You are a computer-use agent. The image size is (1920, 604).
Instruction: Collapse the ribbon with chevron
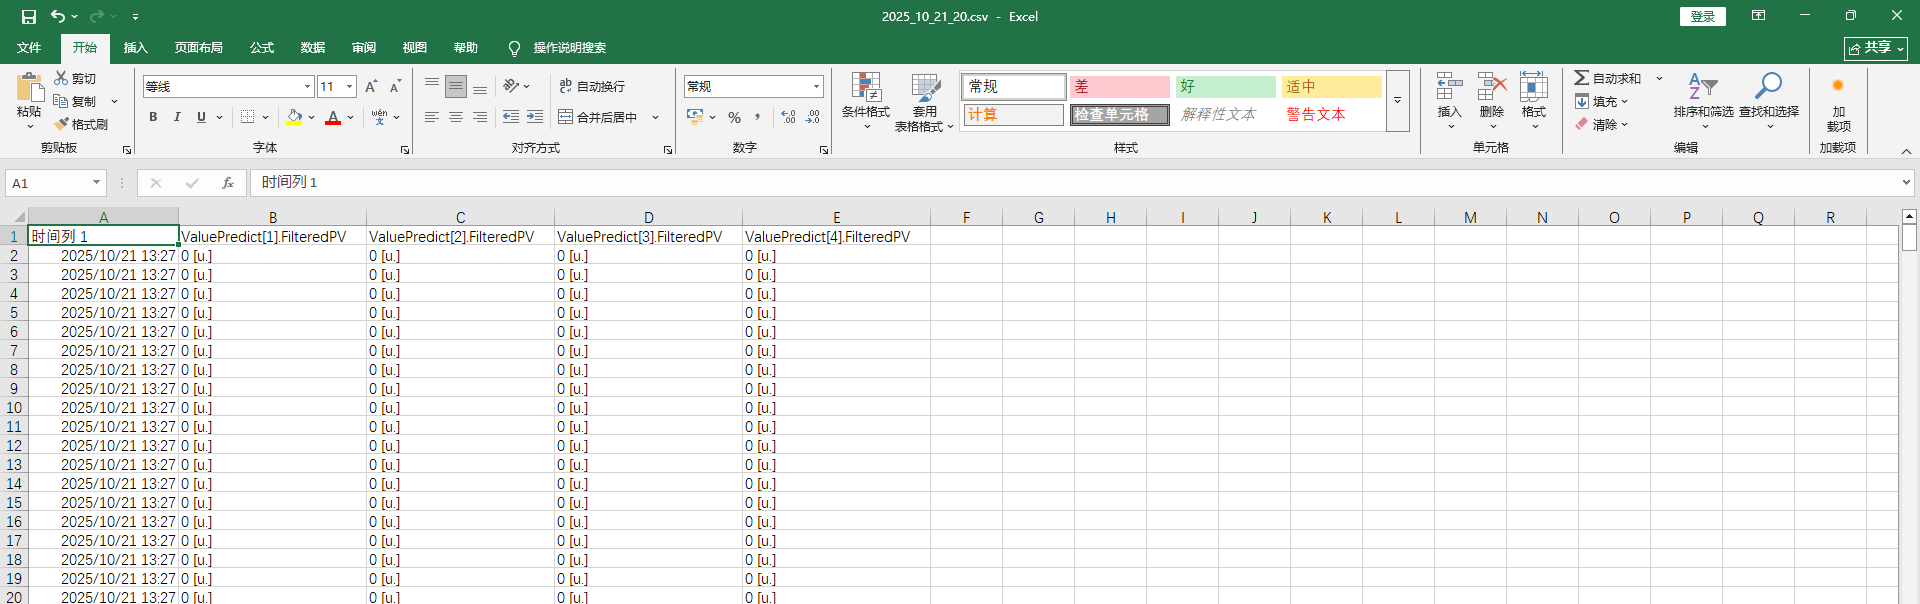coord(1906,151)
